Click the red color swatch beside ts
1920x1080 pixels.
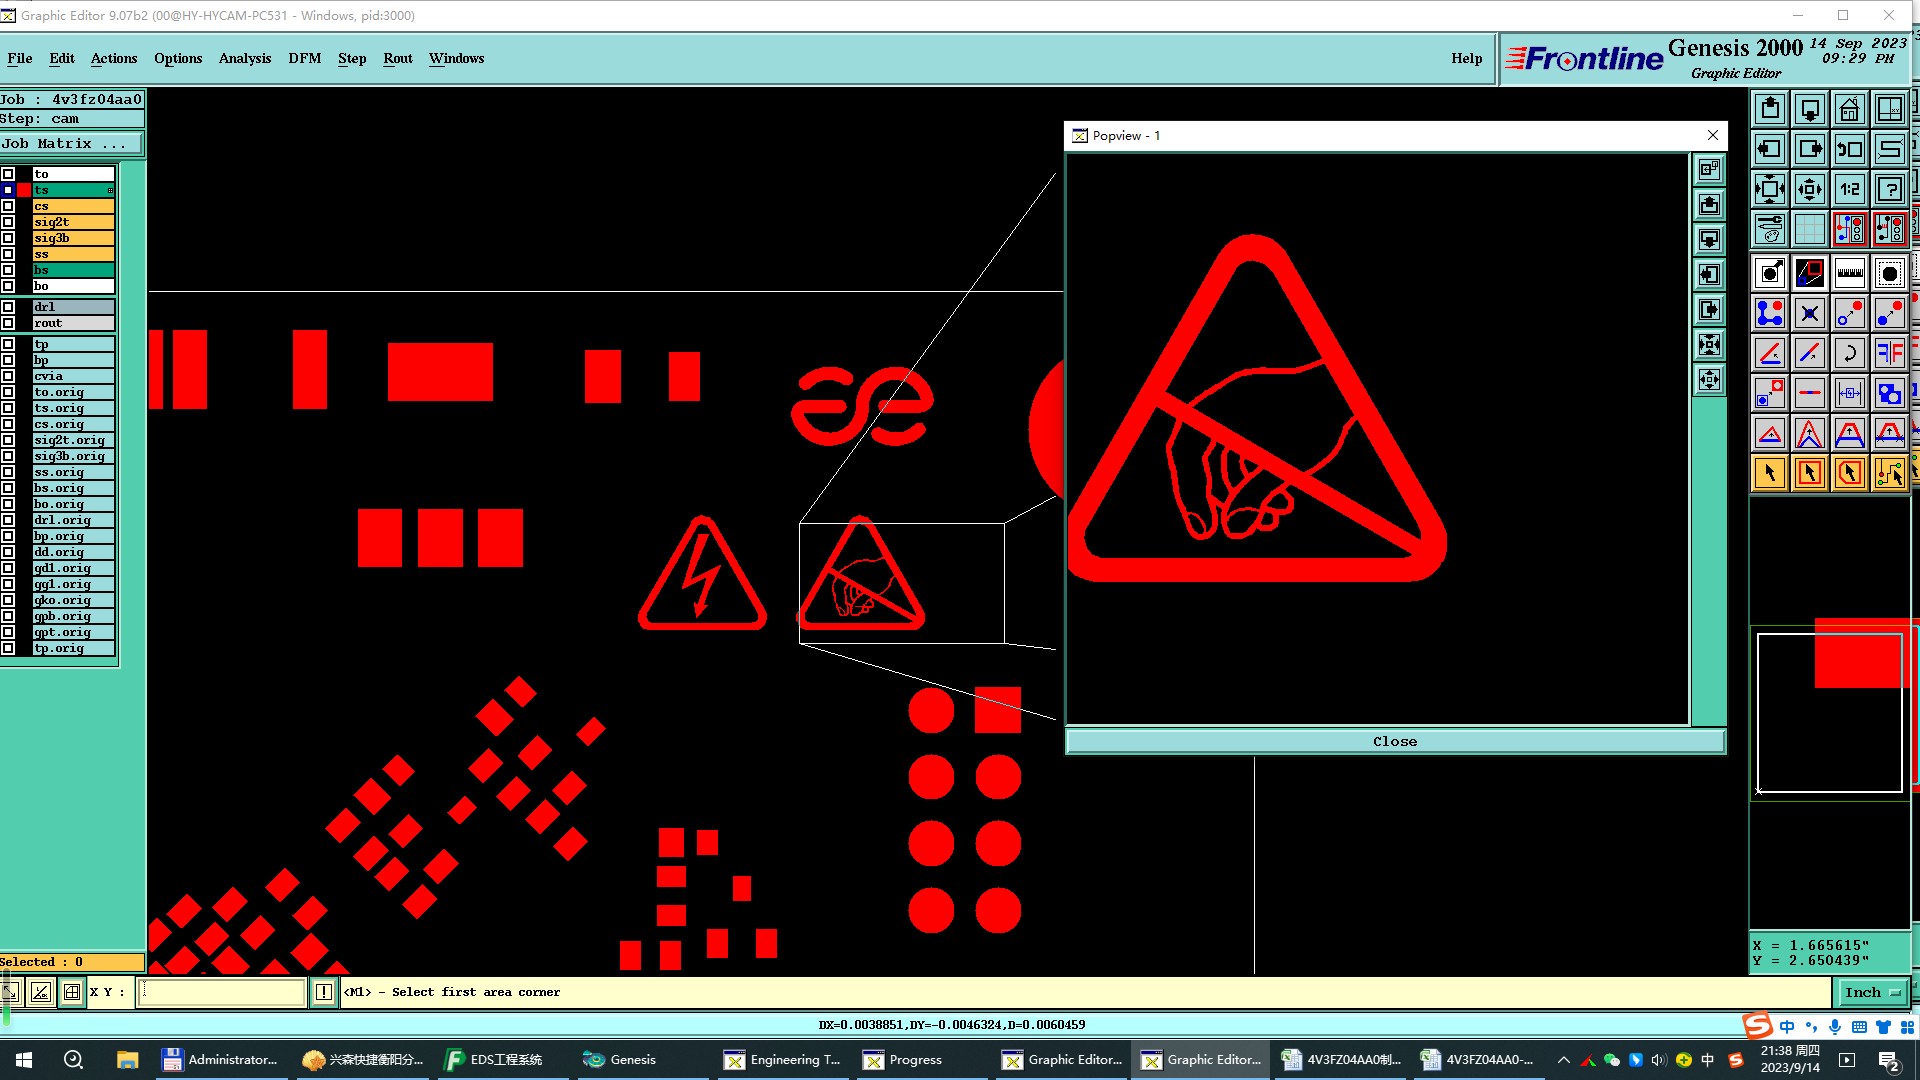24,190
